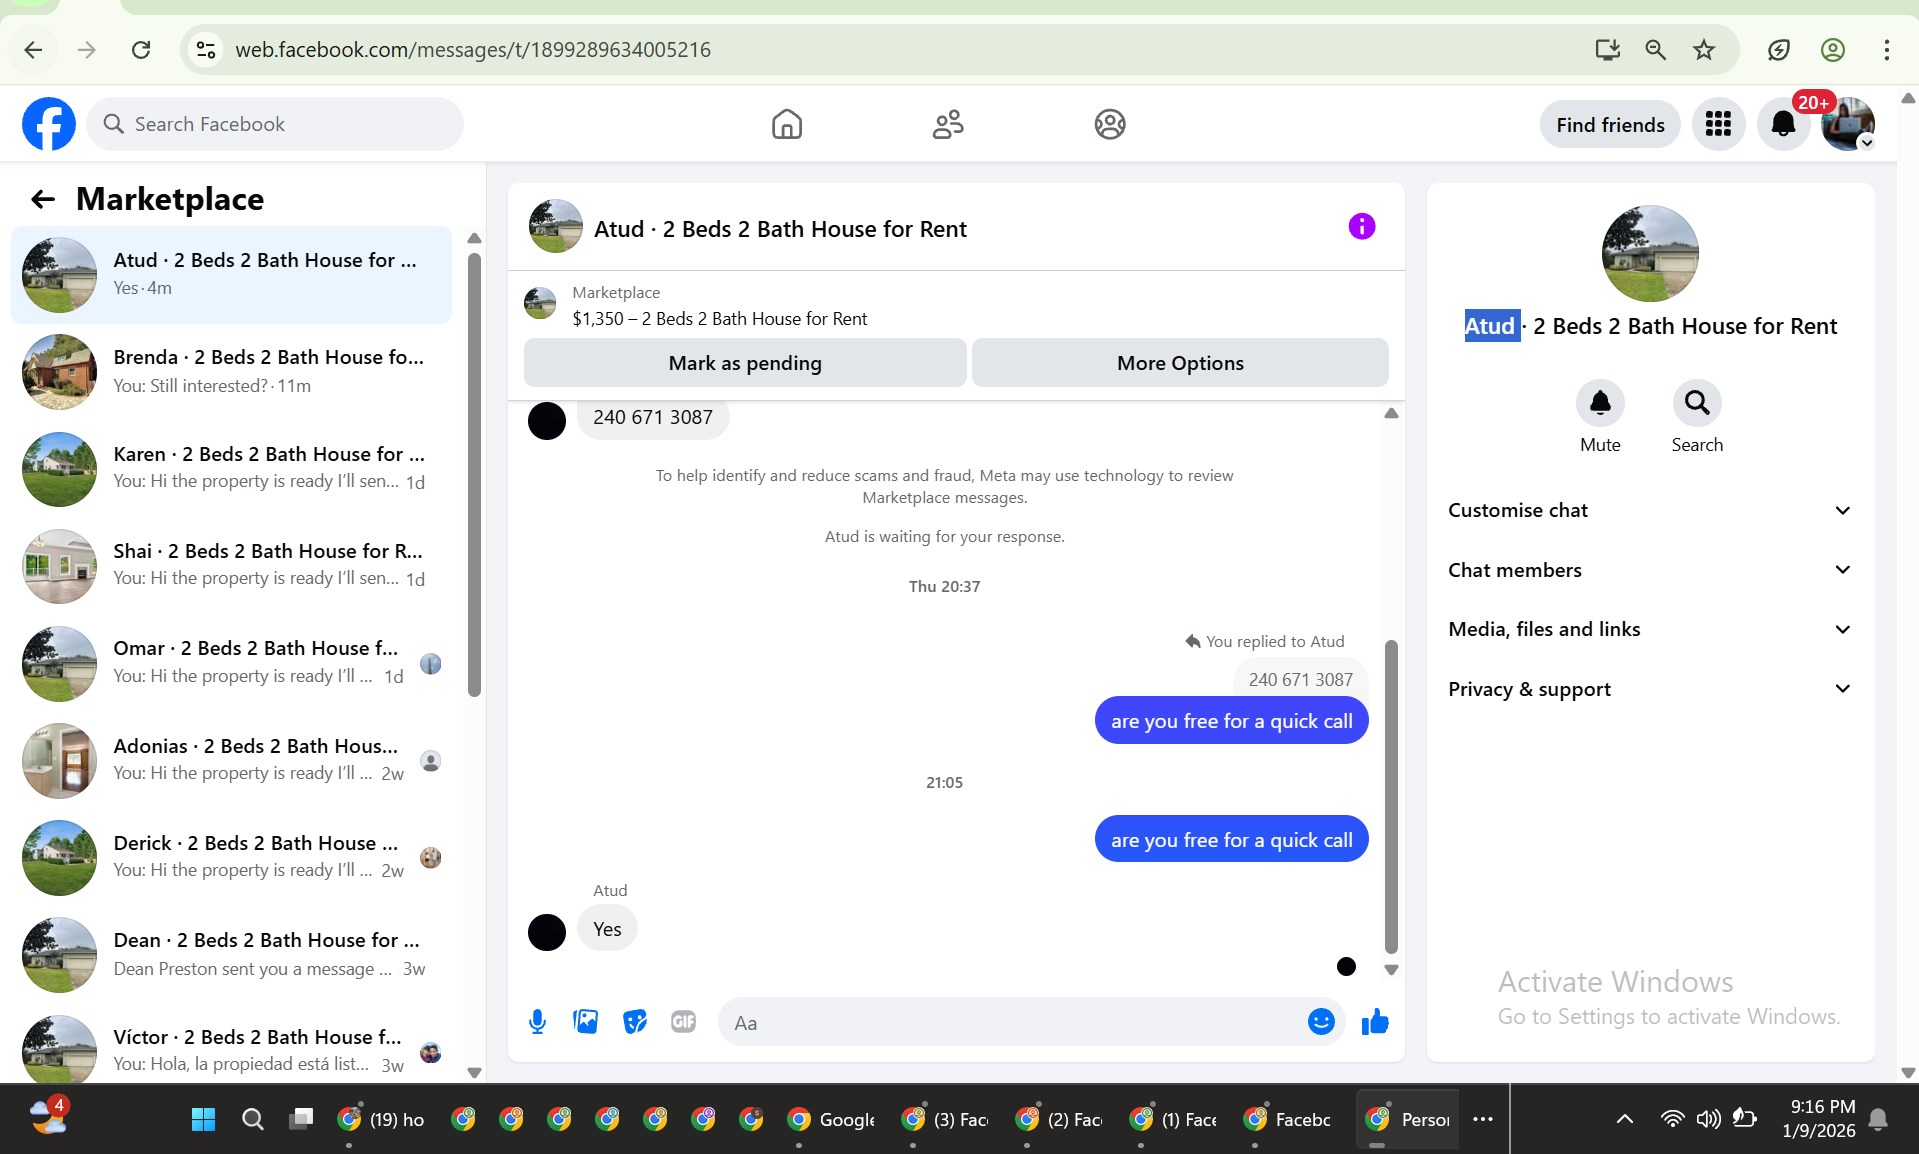Click Find friends button
This screenshot has width=1919, height=1154.
pyautogui.click(x=1610, y=125)
